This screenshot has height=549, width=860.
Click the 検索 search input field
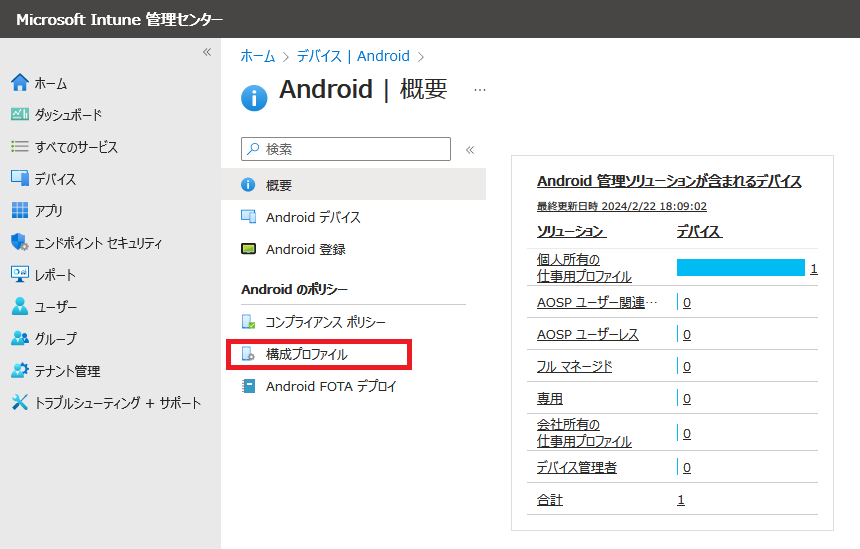coord(346,149)
